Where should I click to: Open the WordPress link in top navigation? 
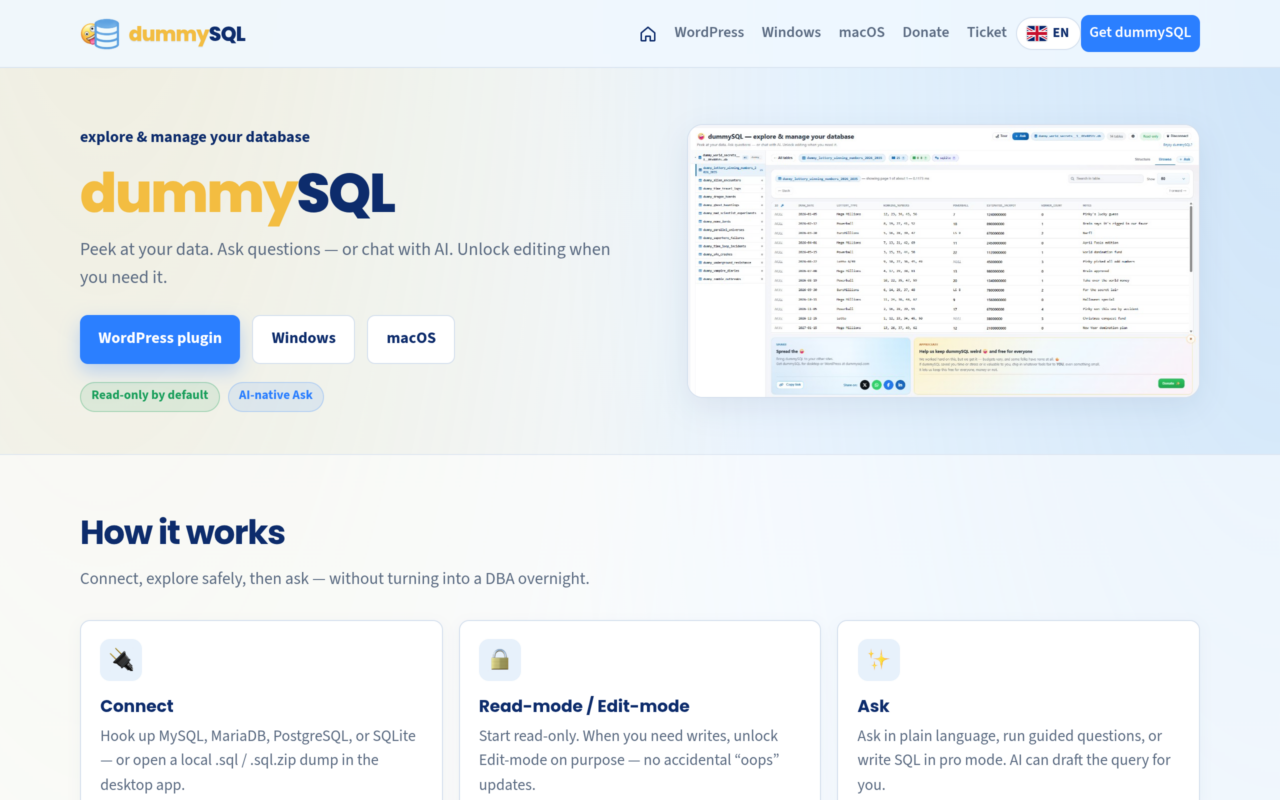point(709,32)
